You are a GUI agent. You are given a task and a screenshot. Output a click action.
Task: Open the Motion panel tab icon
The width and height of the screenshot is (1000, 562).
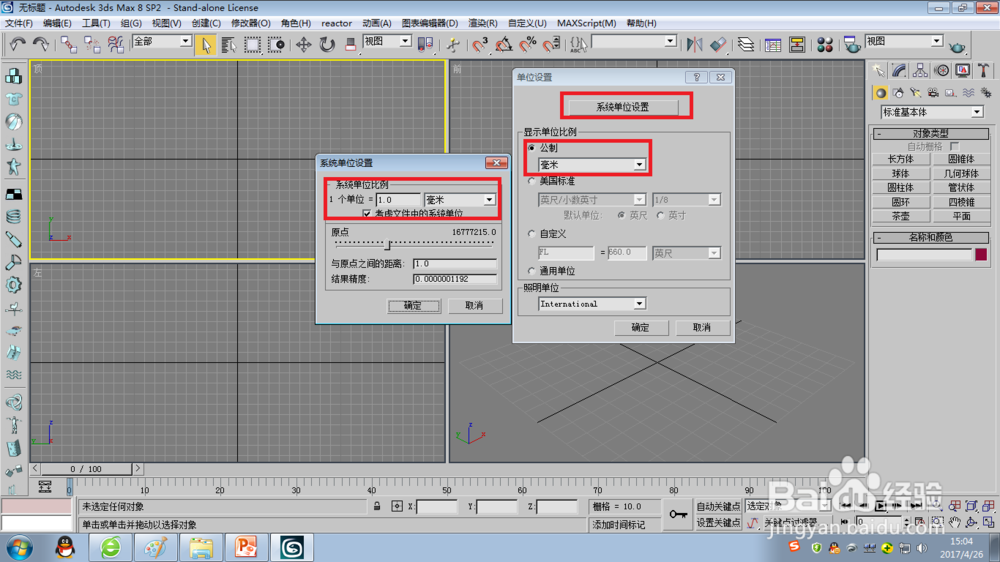pos(942,70)
